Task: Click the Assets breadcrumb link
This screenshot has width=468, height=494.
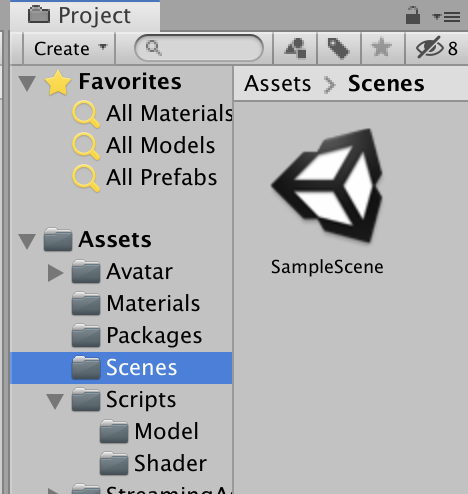Action: (x=277, y=84)
